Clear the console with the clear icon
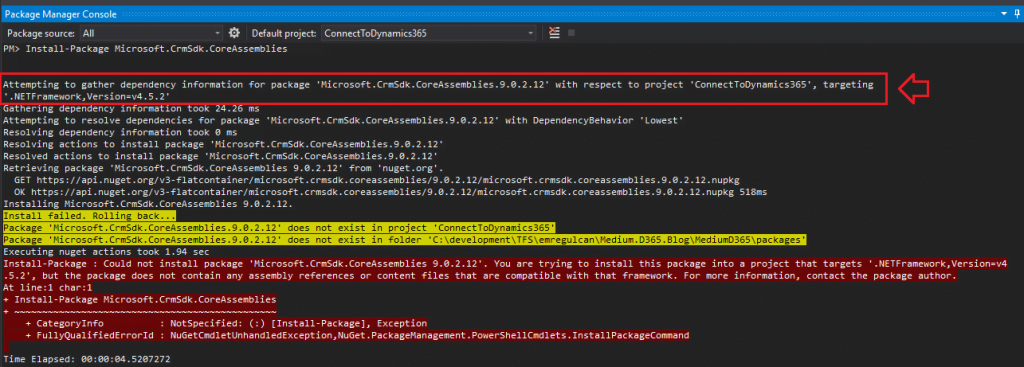The image size is (1024, 367). click(554, 33)
